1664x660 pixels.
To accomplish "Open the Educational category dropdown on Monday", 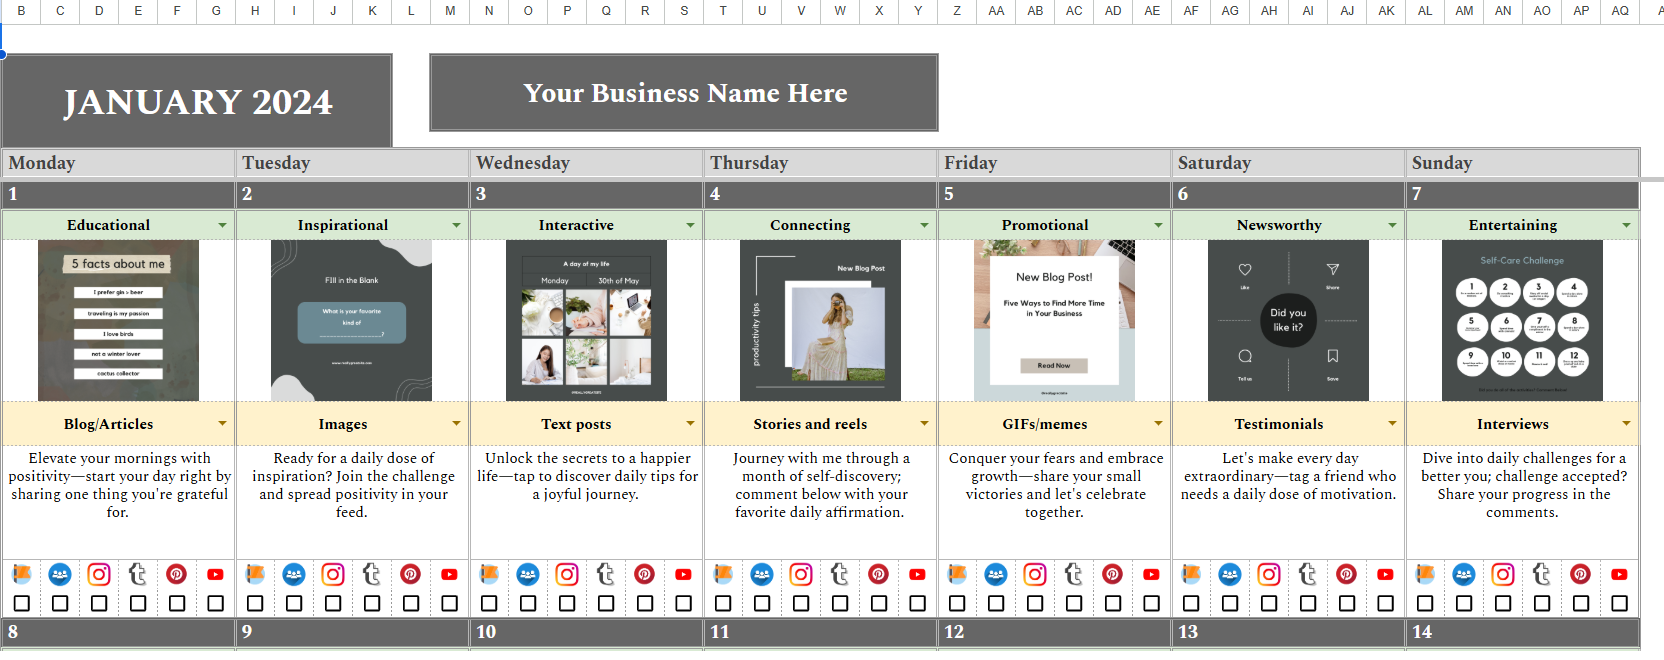I will 222,225.
